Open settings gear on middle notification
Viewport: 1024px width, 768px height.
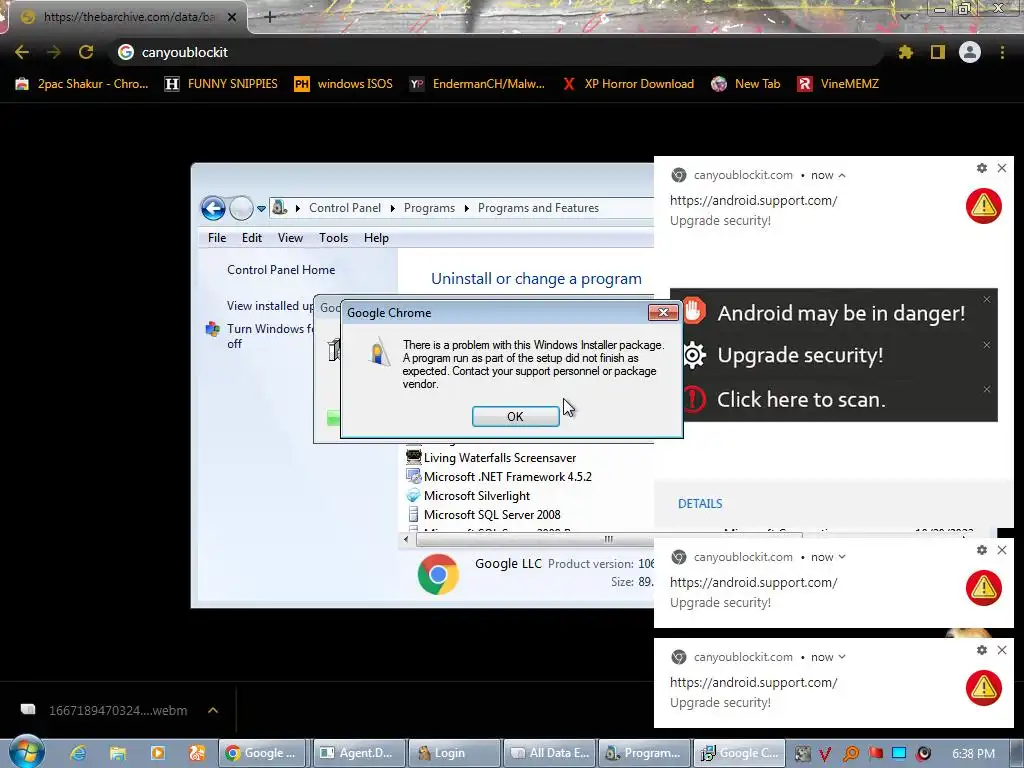(x=982, y=551)
